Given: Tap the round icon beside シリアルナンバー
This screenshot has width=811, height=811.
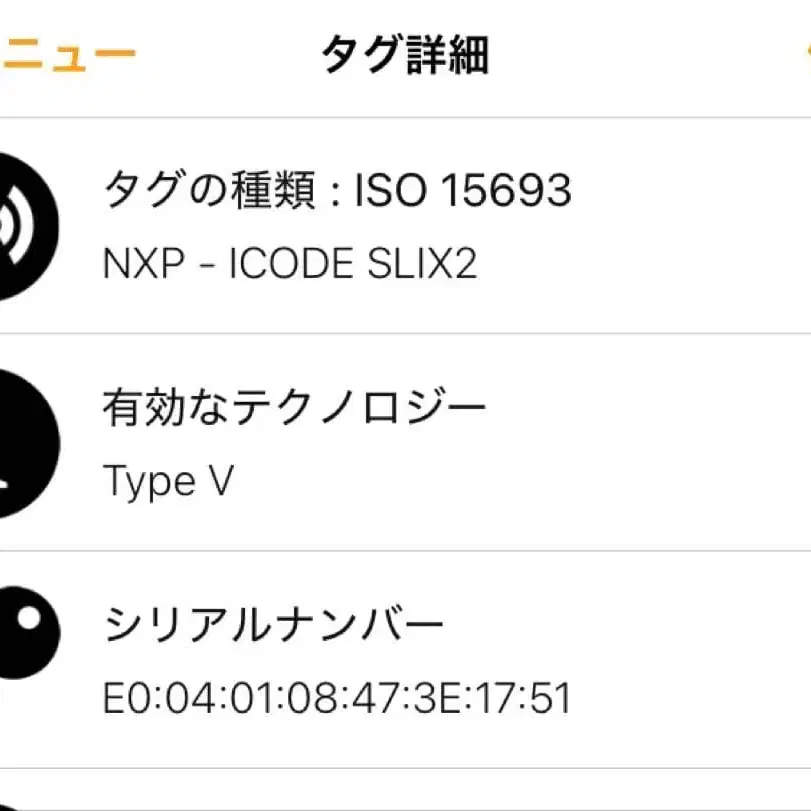Looking at the screenshot, I should (24, 631).
